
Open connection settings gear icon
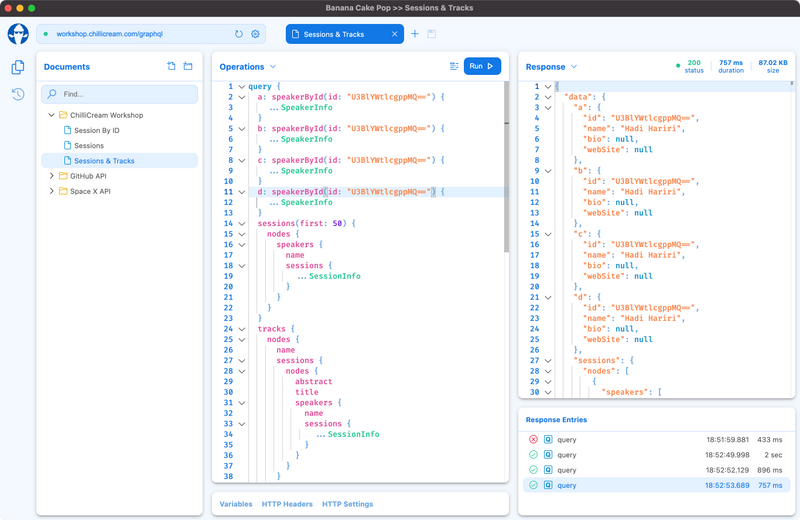pos(255,34)
